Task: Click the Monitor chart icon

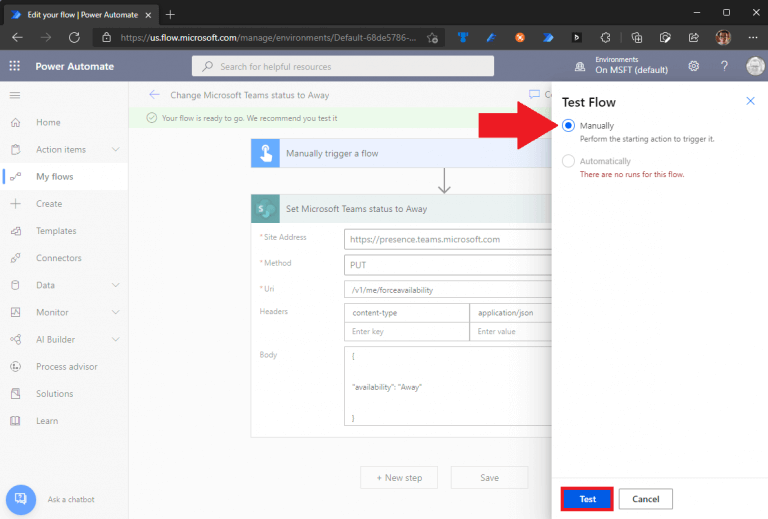Action: click(x=16, y=312)
